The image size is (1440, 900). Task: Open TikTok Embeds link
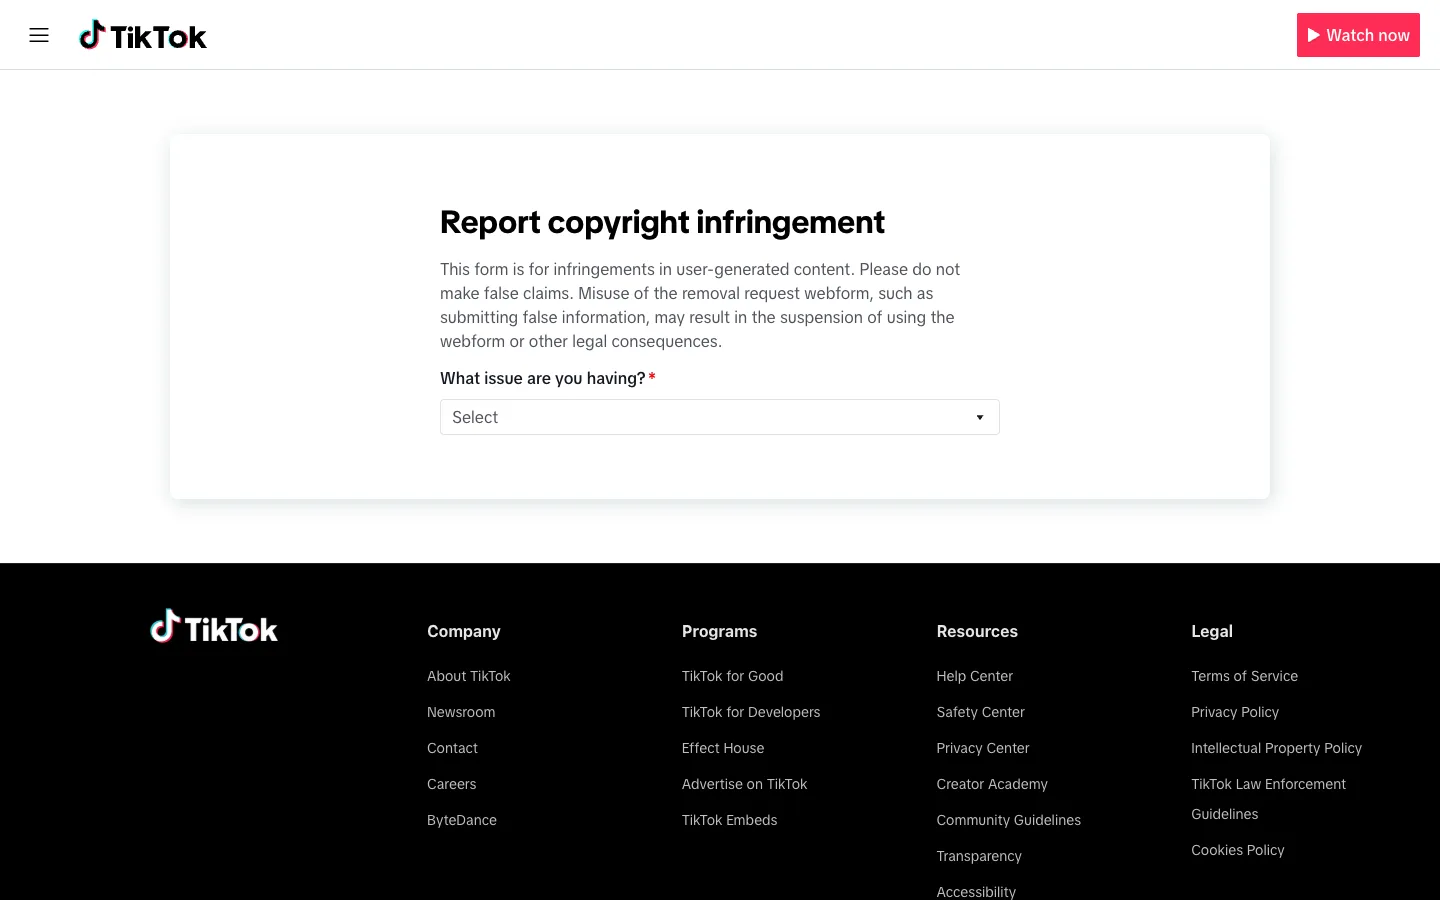tap(730, 820)
